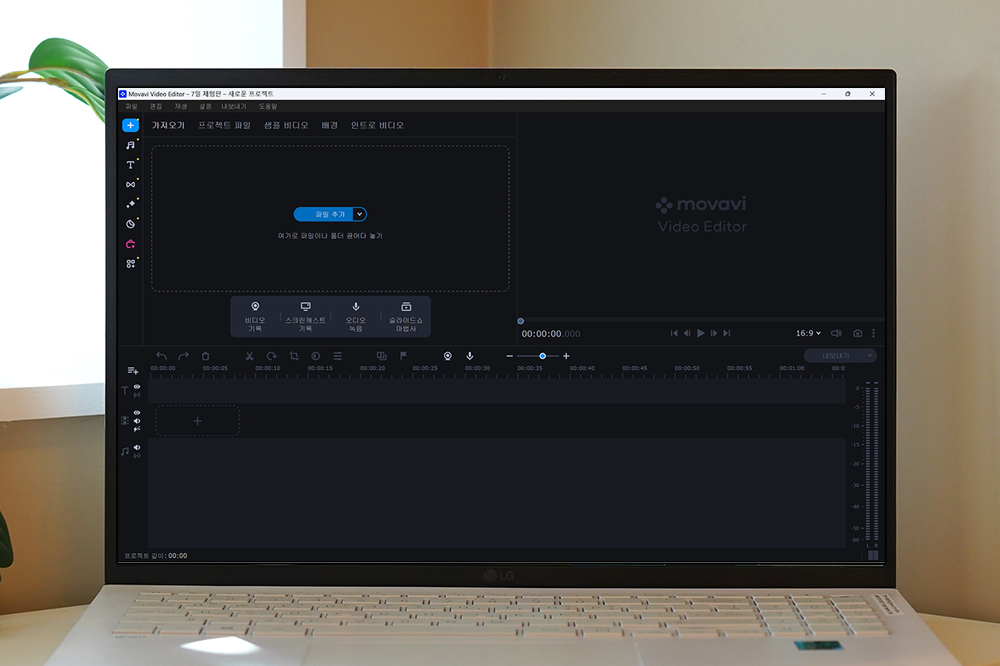Screen dimensions: 1000x666
Task: Open the Transitions bow-tie sidebar section
Action: tap(130, 184)
